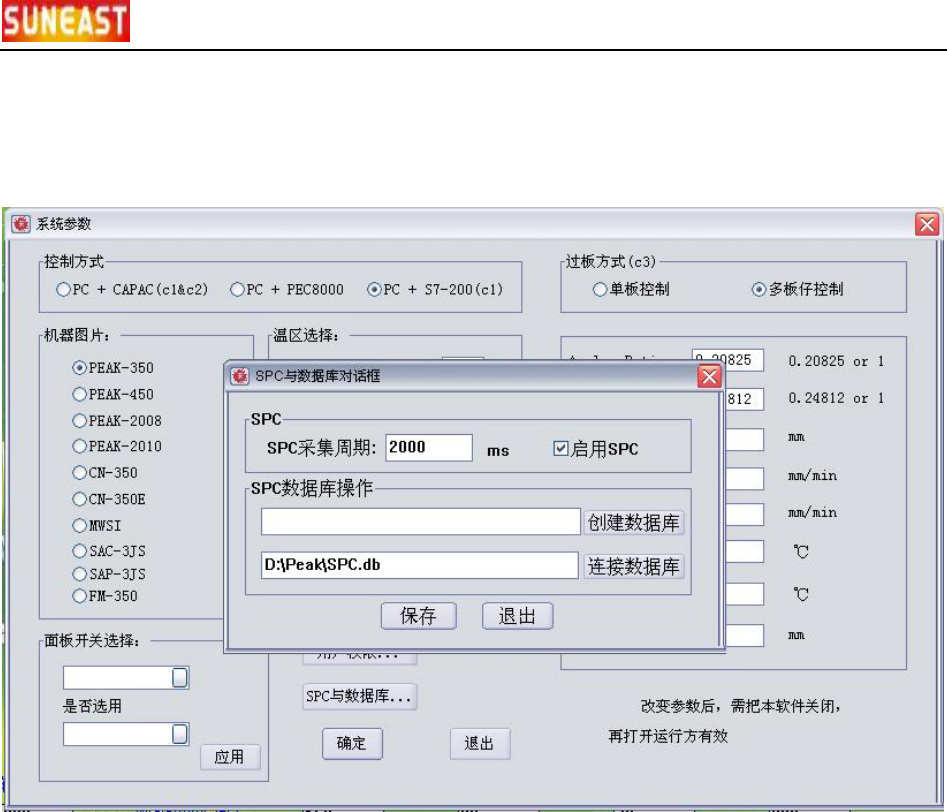
Task: Click 退出 in 系统参数 window
Action: pyautogui.click(x=480, y=744)
